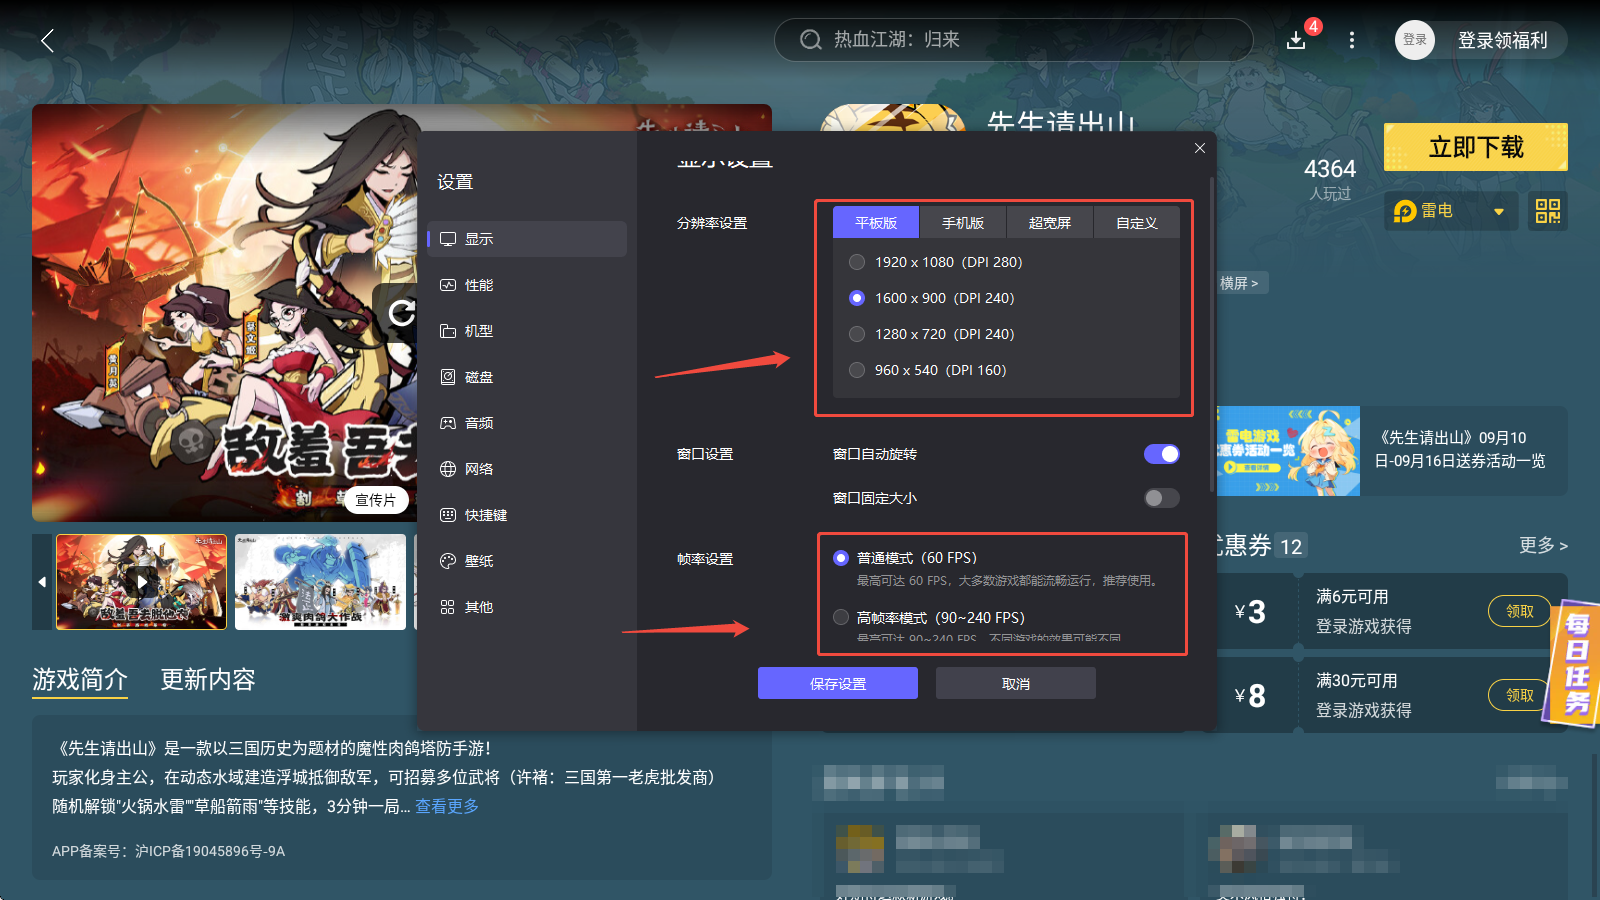Open 磁盘 settings category

pyautogui.click(x=527, y=377)
